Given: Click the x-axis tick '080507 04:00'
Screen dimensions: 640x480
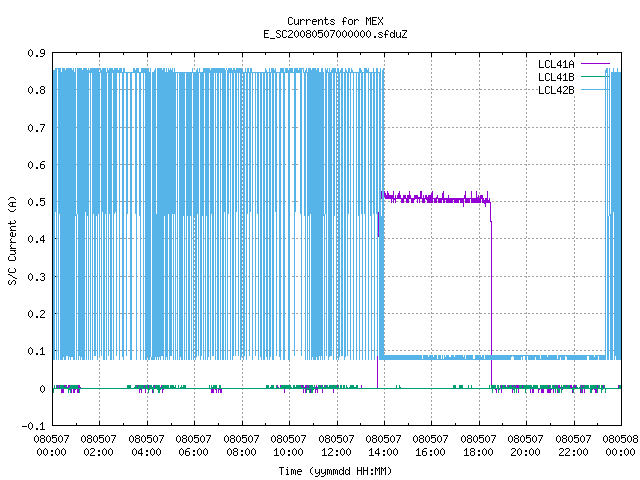Looking at the screenshot, I should click(x=146, y=446).
